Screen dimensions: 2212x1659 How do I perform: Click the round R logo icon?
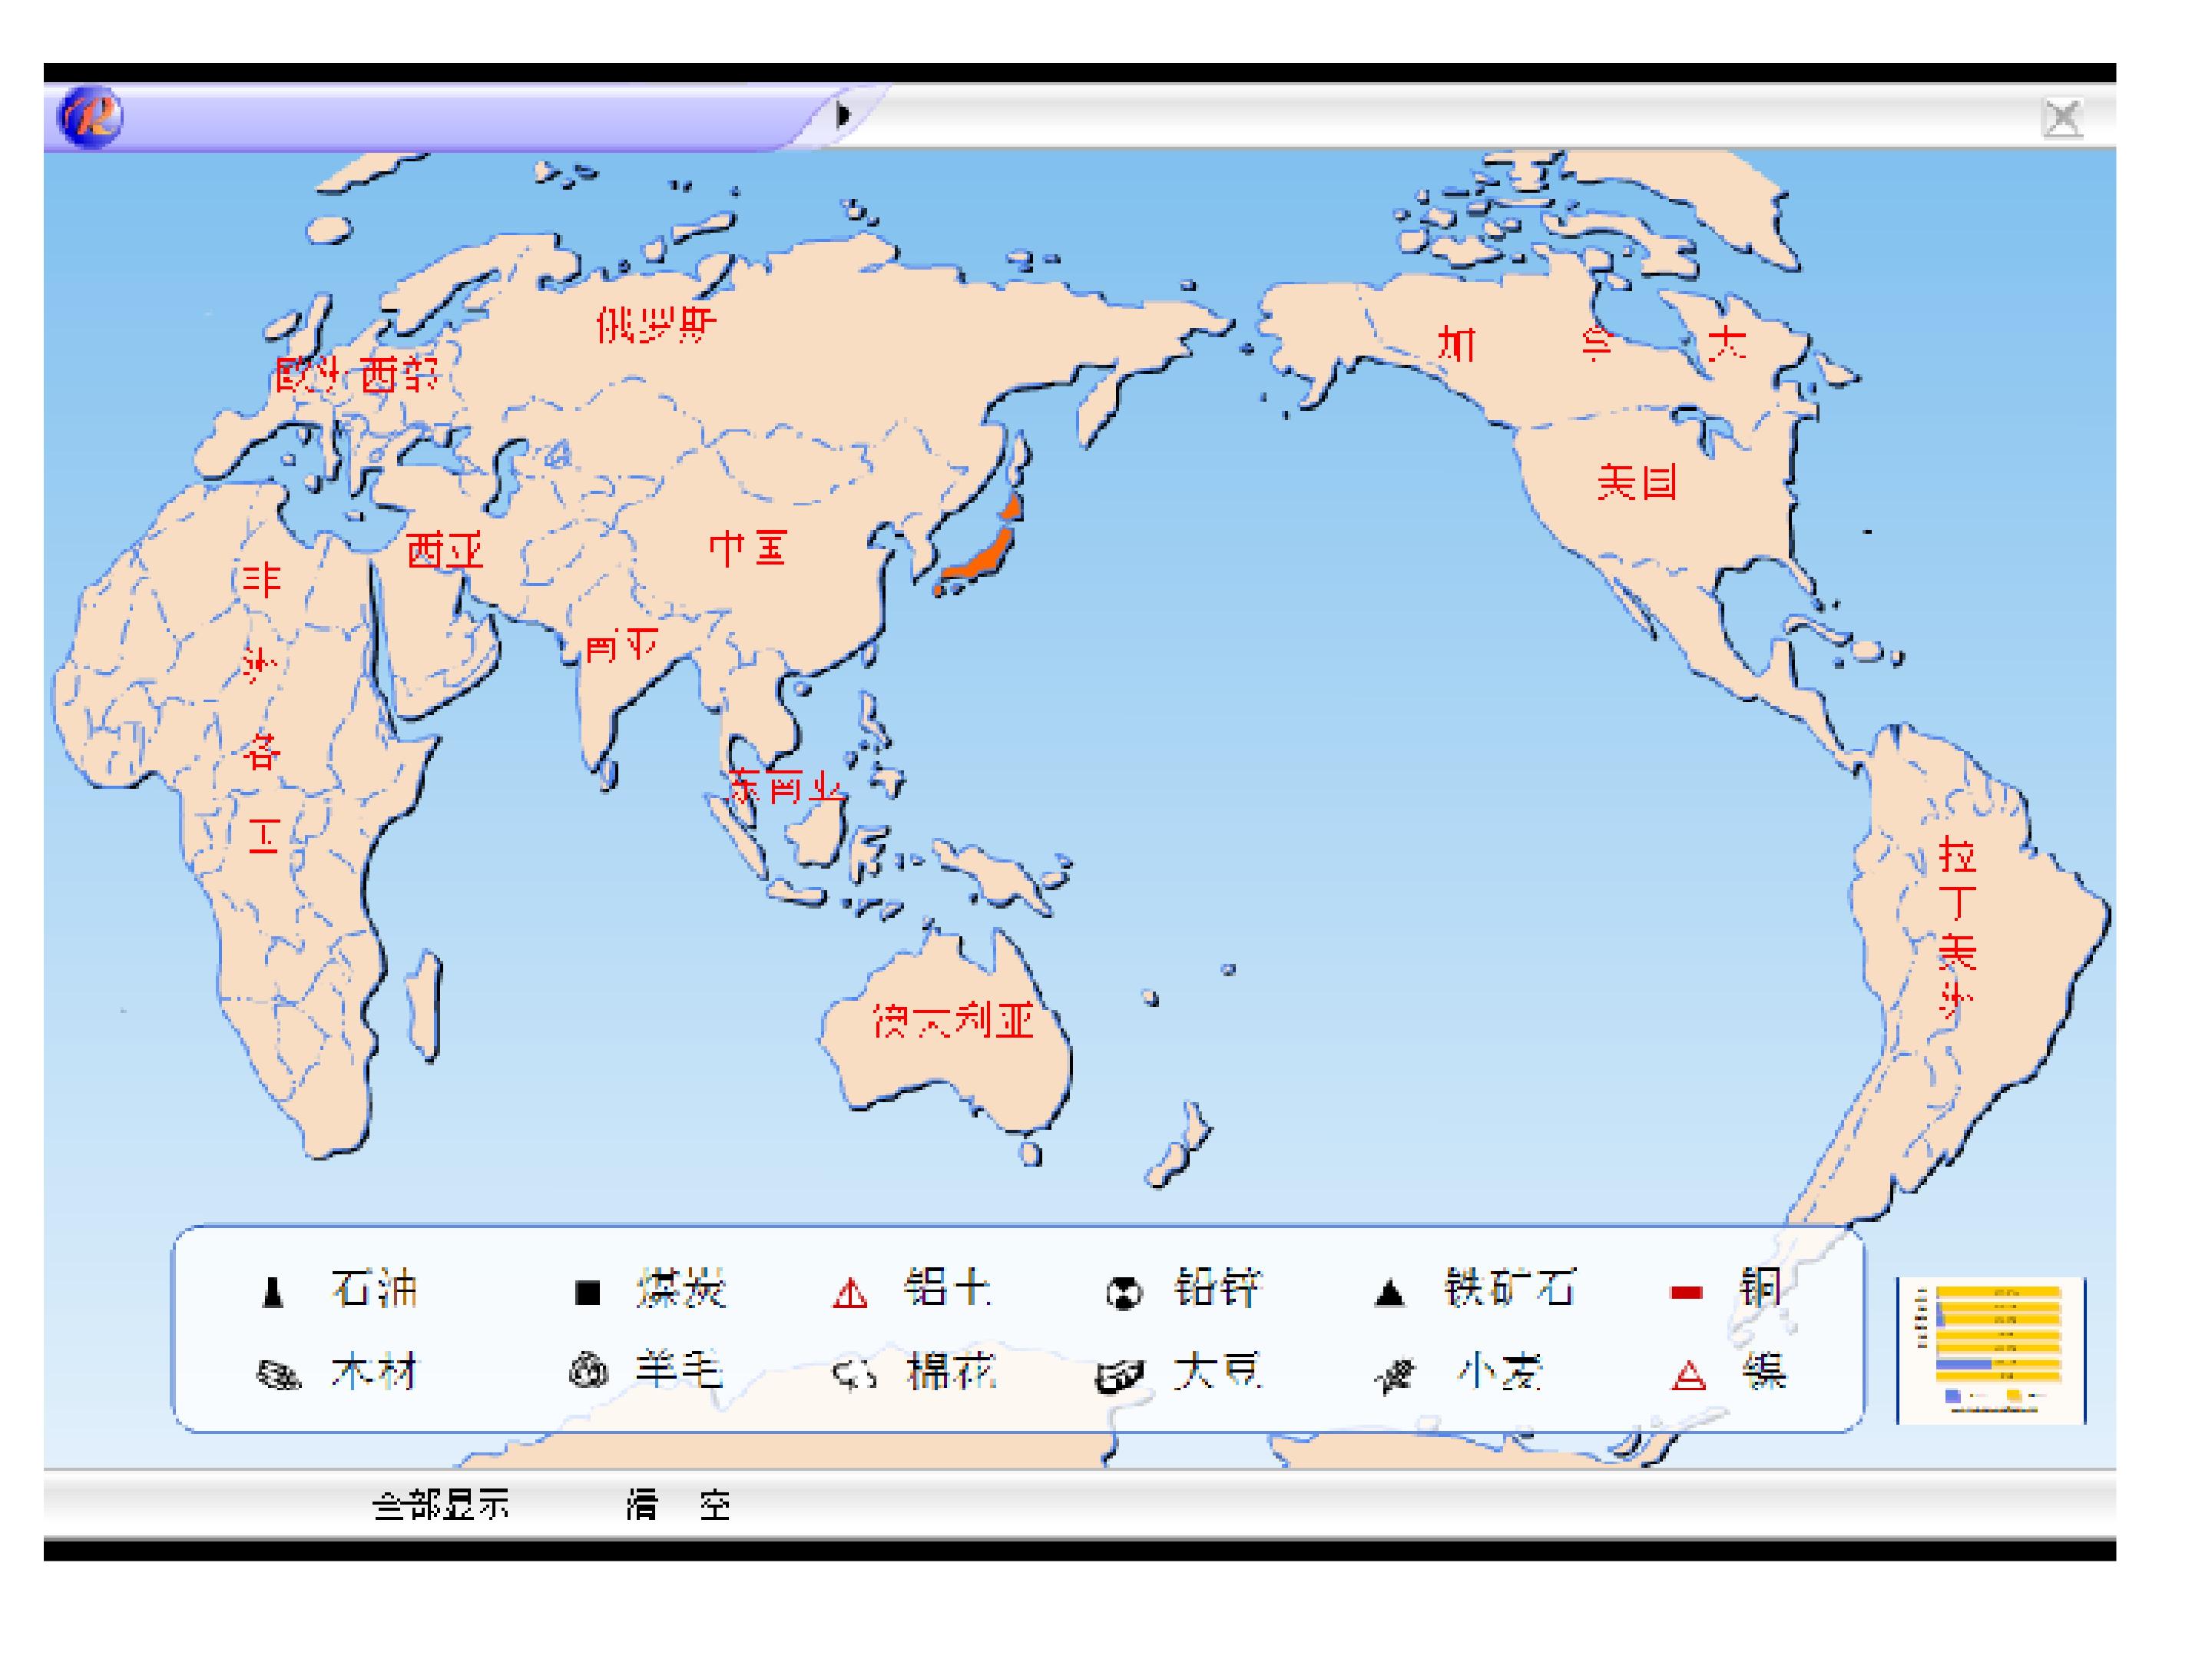click(90, 117)
